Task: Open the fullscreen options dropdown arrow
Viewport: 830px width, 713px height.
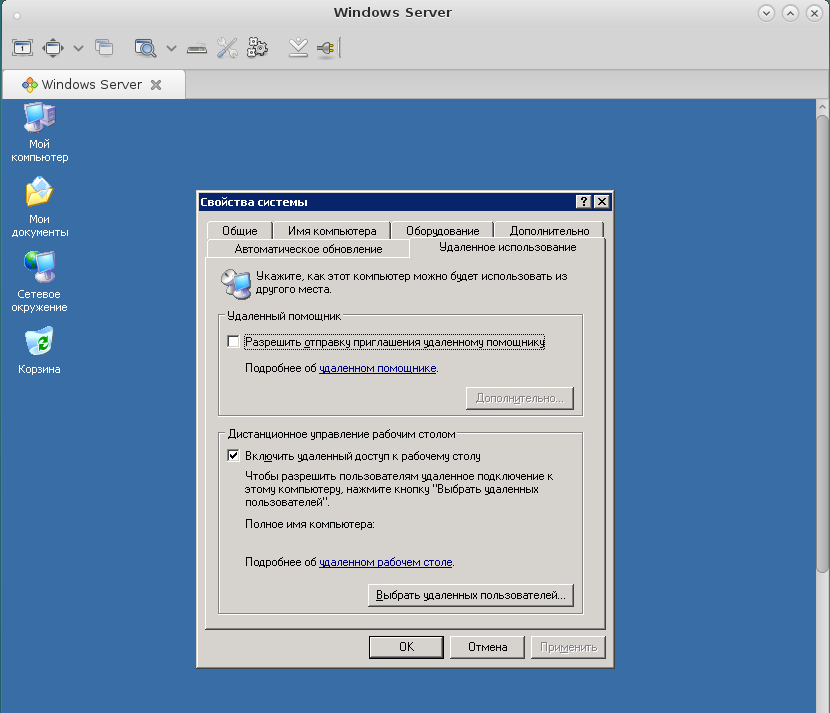Action: (x=78, y=49)
